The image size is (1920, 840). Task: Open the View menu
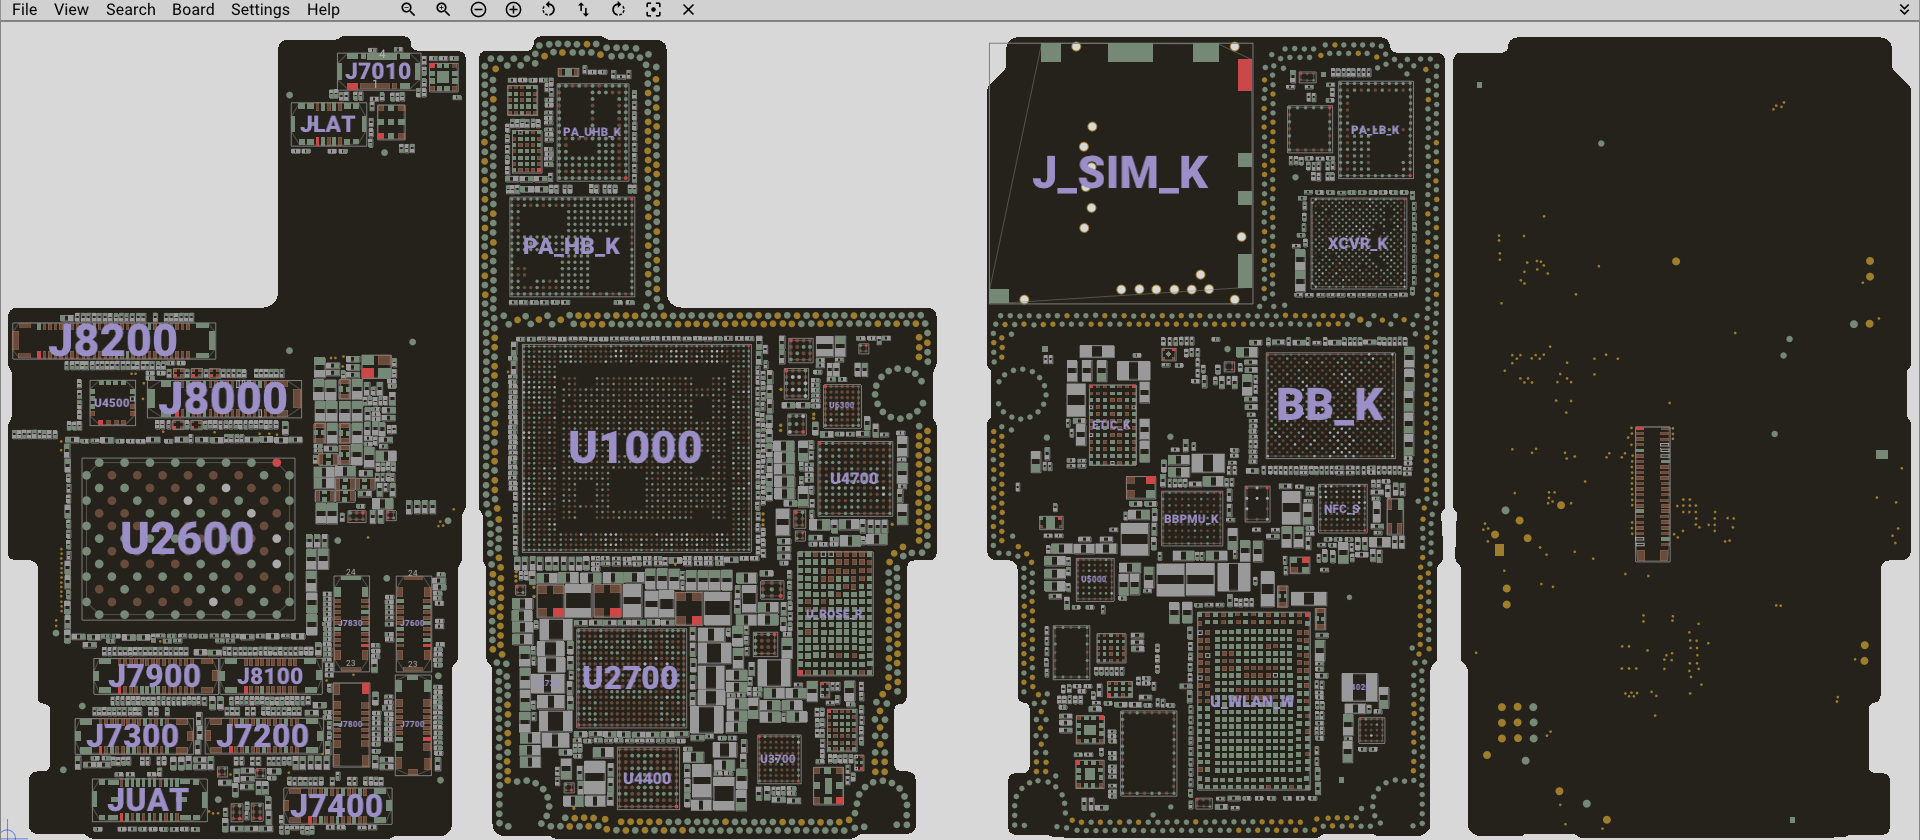click(71, 9)
